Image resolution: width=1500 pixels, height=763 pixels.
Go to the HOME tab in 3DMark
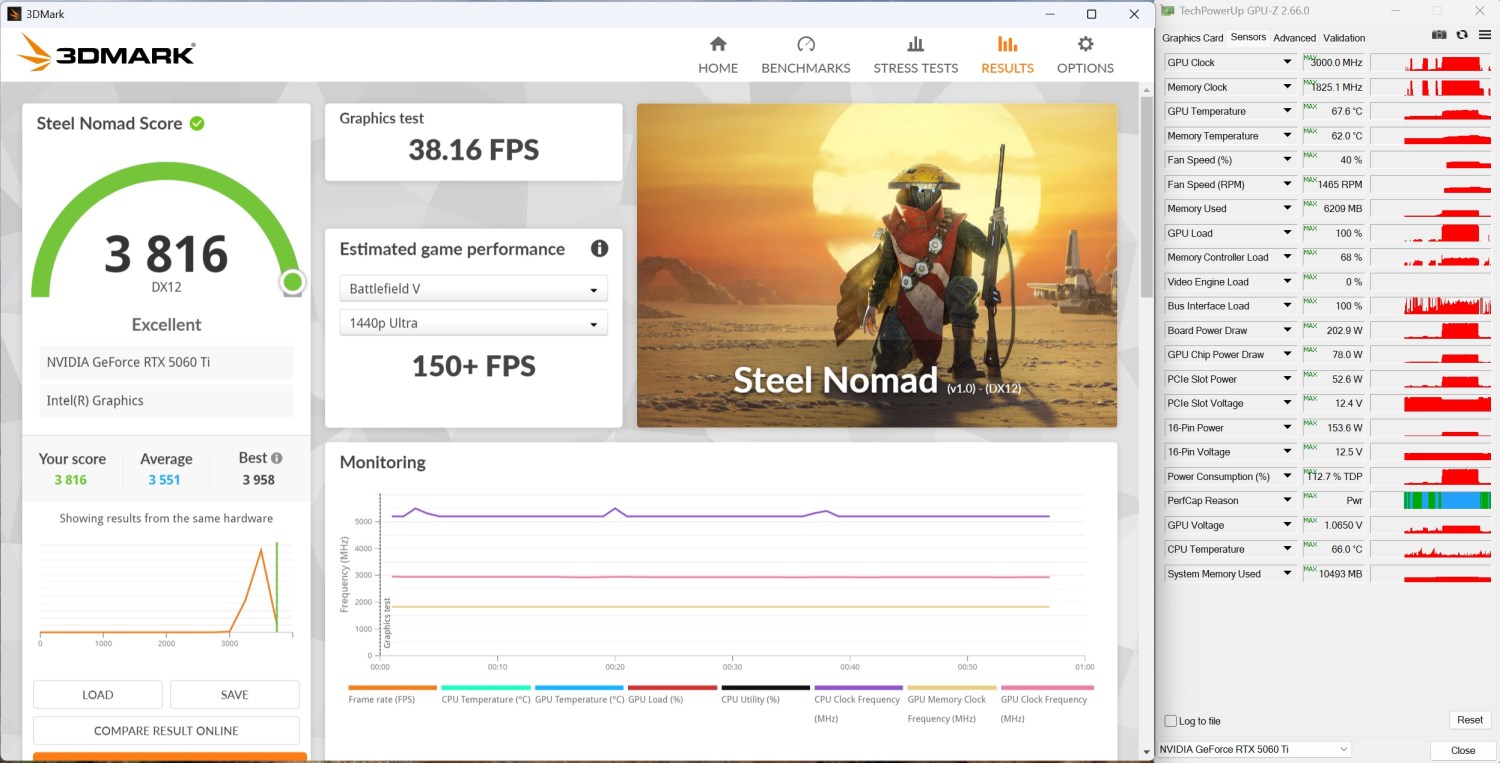(x=718, y=56)
